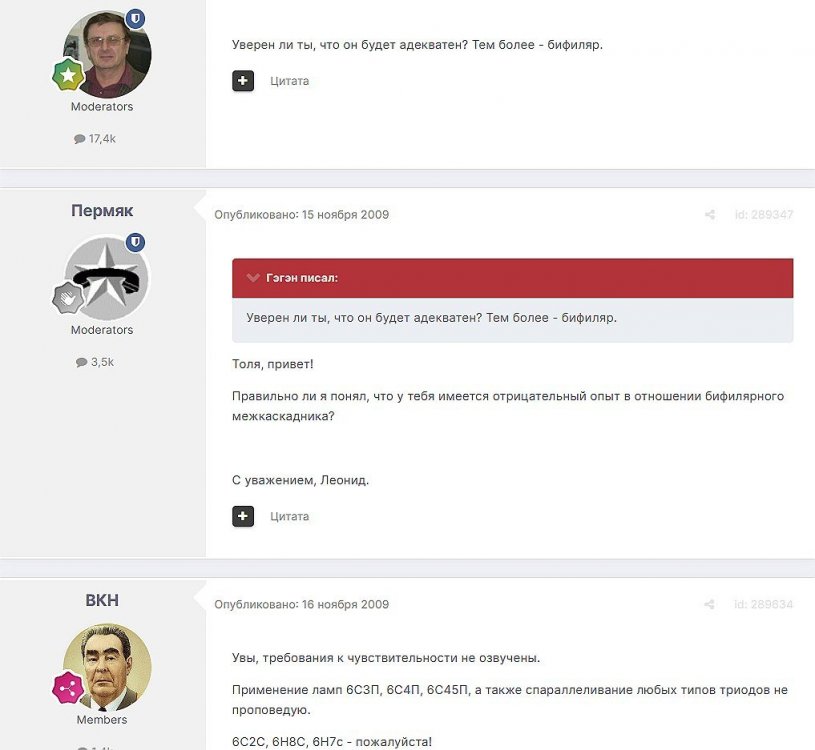Click the green star rank badge

click(68, 75)
